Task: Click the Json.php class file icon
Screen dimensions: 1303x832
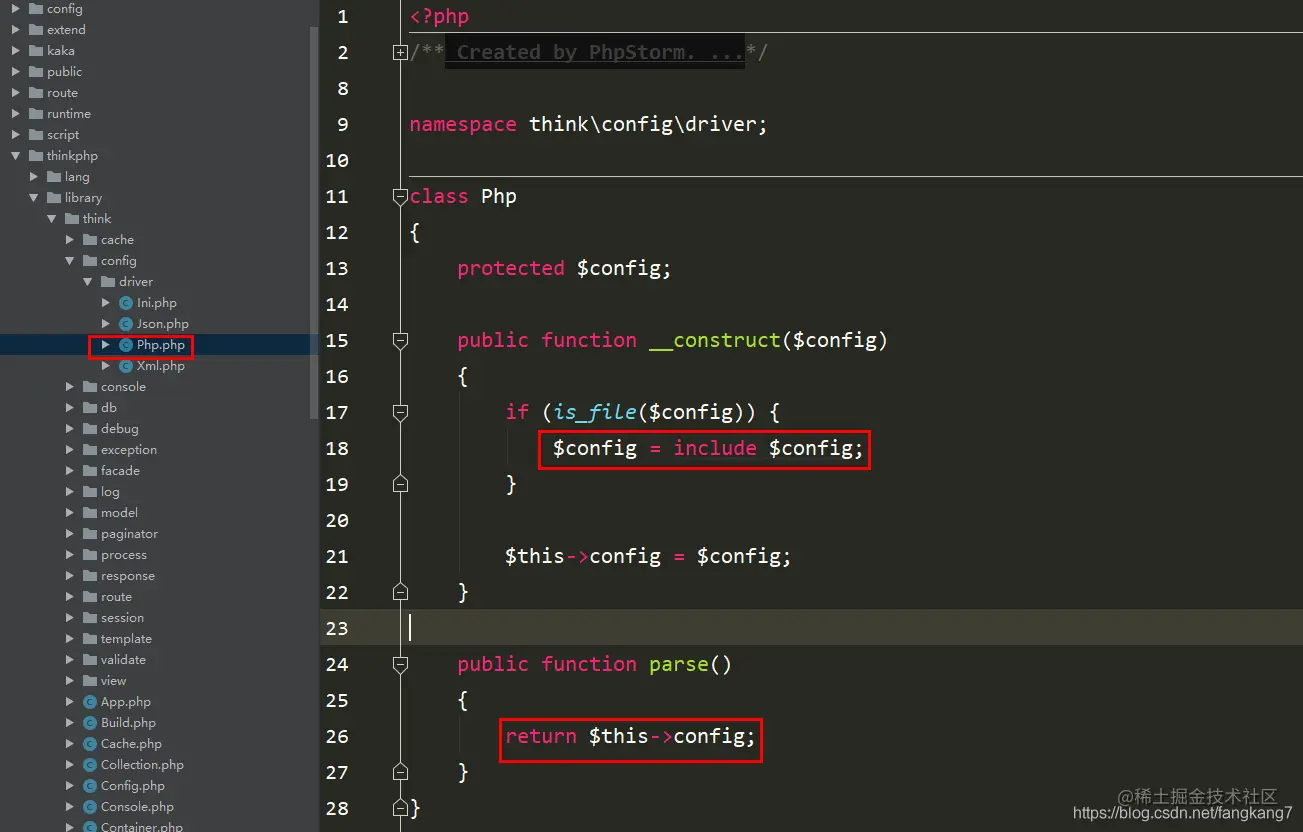Action: 125,324
